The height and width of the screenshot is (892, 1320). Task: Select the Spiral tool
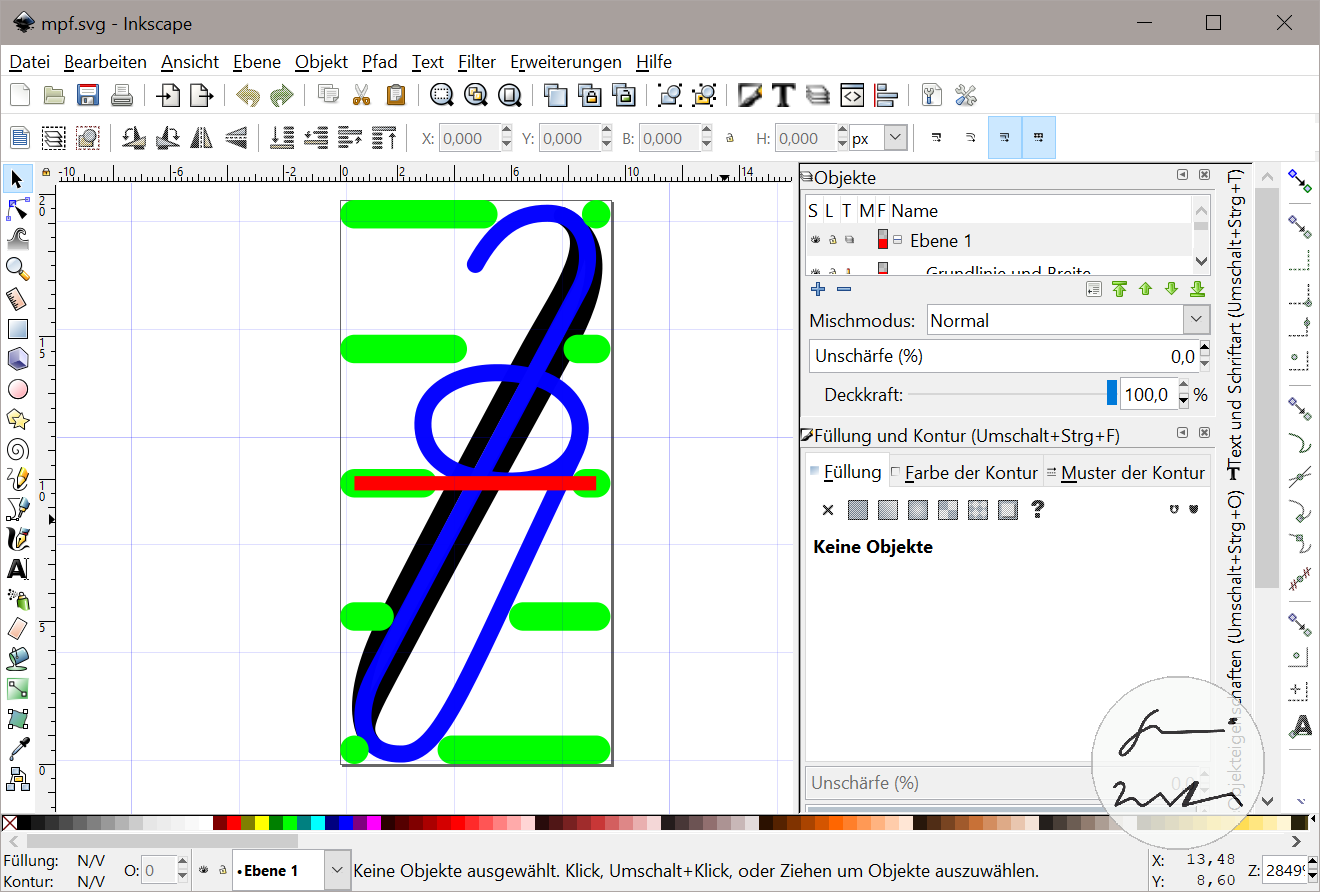point(17,448)
